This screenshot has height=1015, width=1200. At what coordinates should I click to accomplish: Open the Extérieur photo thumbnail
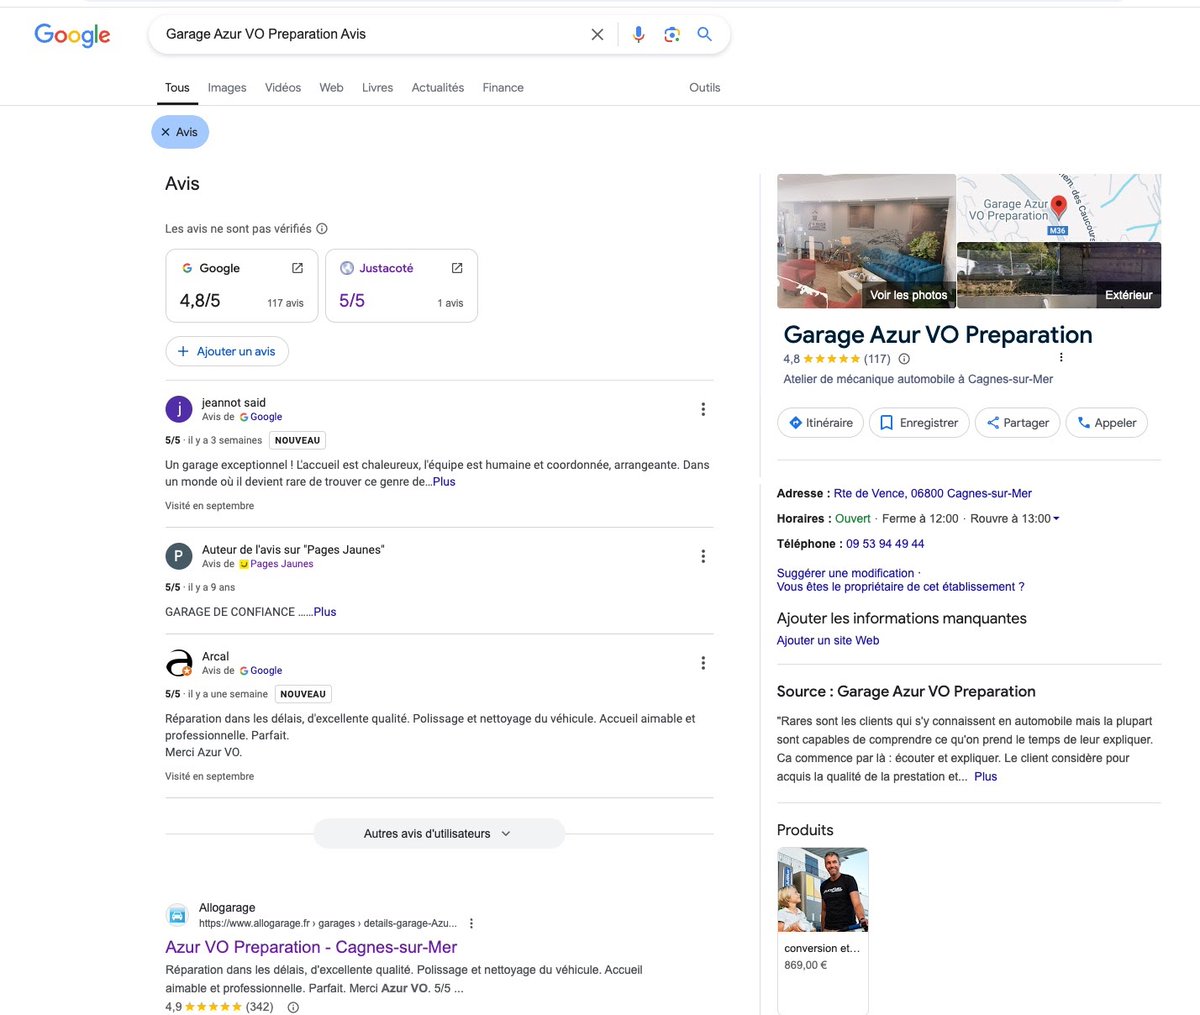click(x=1060, y=275)
